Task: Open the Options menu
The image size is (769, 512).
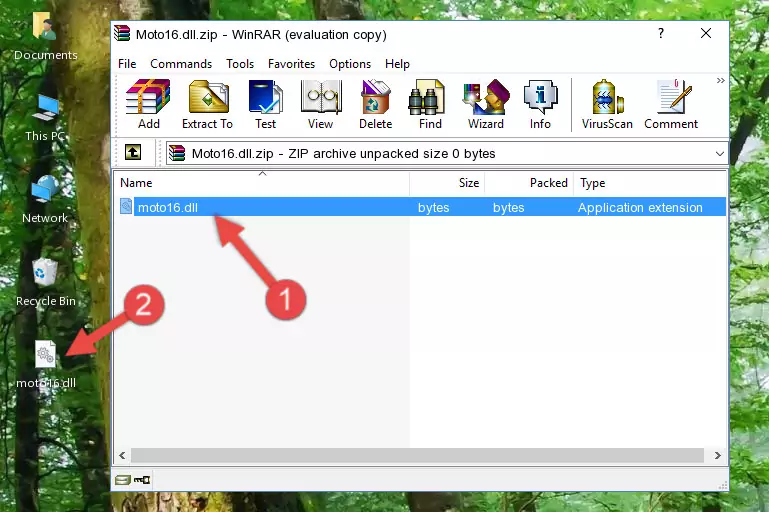Action: [350, 64]
